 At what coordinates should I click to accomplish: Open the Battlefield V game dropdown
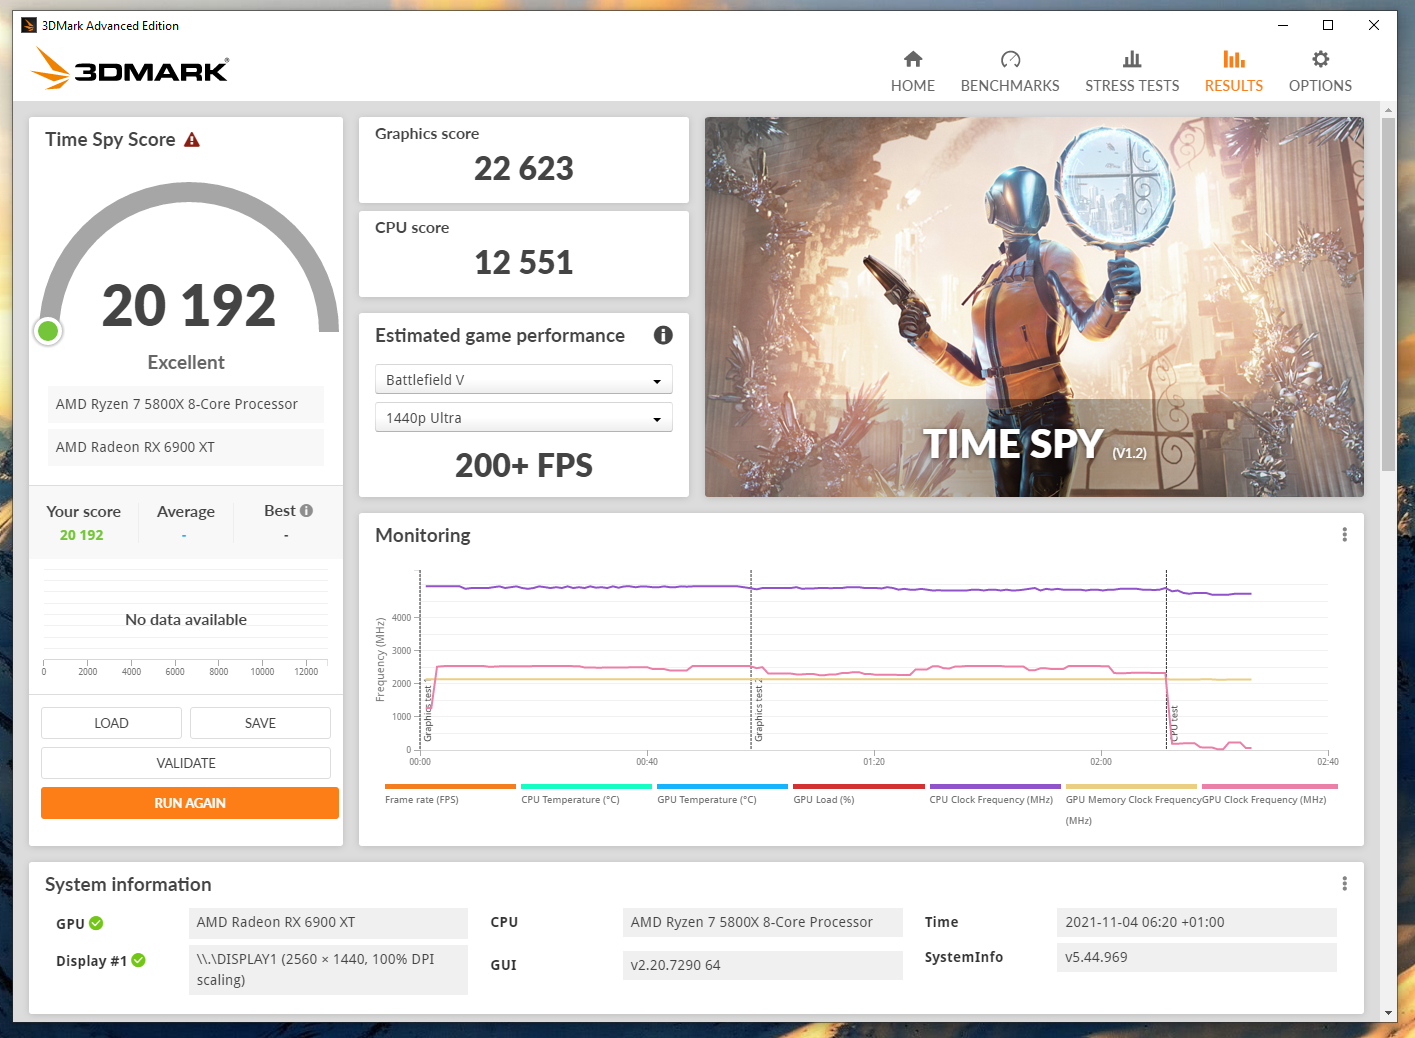coord(523,380)
